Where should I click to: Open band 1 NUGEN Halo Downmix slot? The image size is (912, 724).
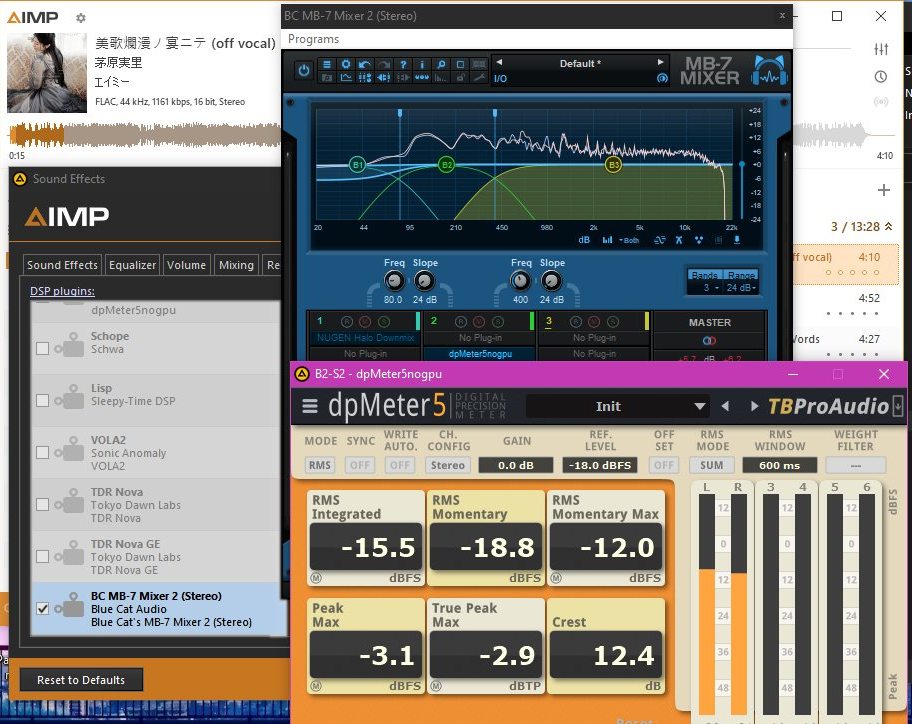pyautogui.click(x=365, y=338)
